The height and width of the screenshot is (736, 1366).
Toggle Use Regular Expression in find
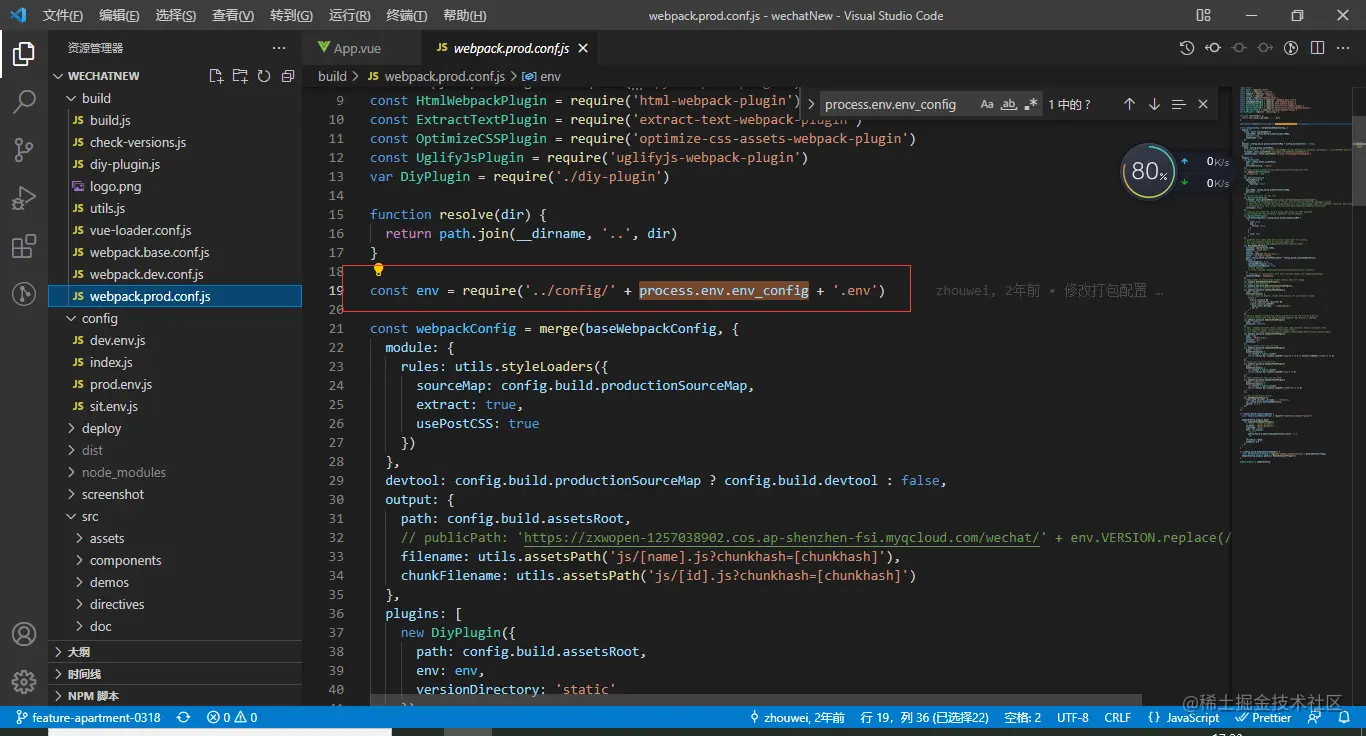click(1031, 104)
